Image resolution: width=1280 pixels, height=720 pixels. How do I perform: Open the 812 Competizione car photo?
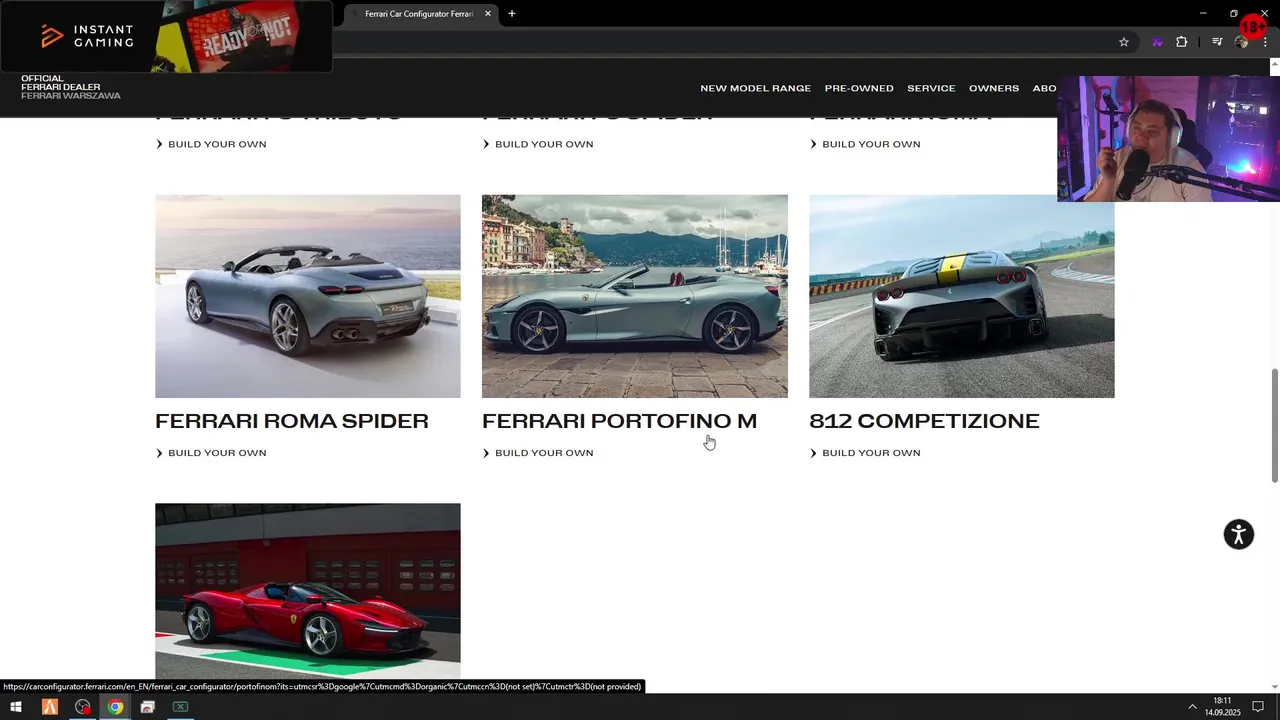[962, 296]
